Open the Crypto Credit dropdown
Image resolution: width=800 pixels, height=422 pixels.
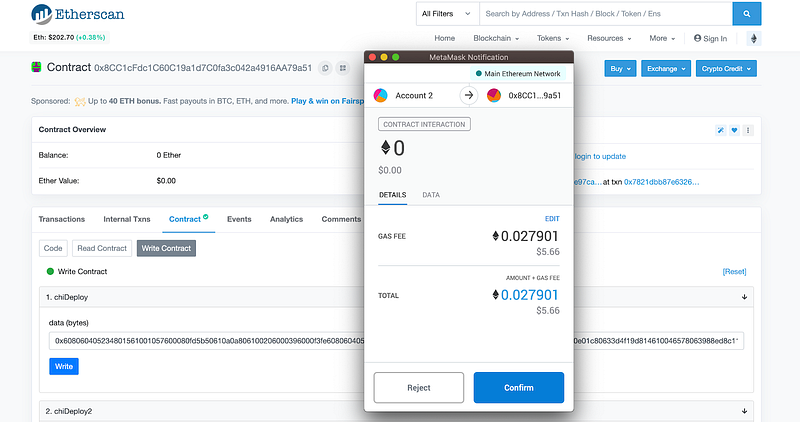726,68
